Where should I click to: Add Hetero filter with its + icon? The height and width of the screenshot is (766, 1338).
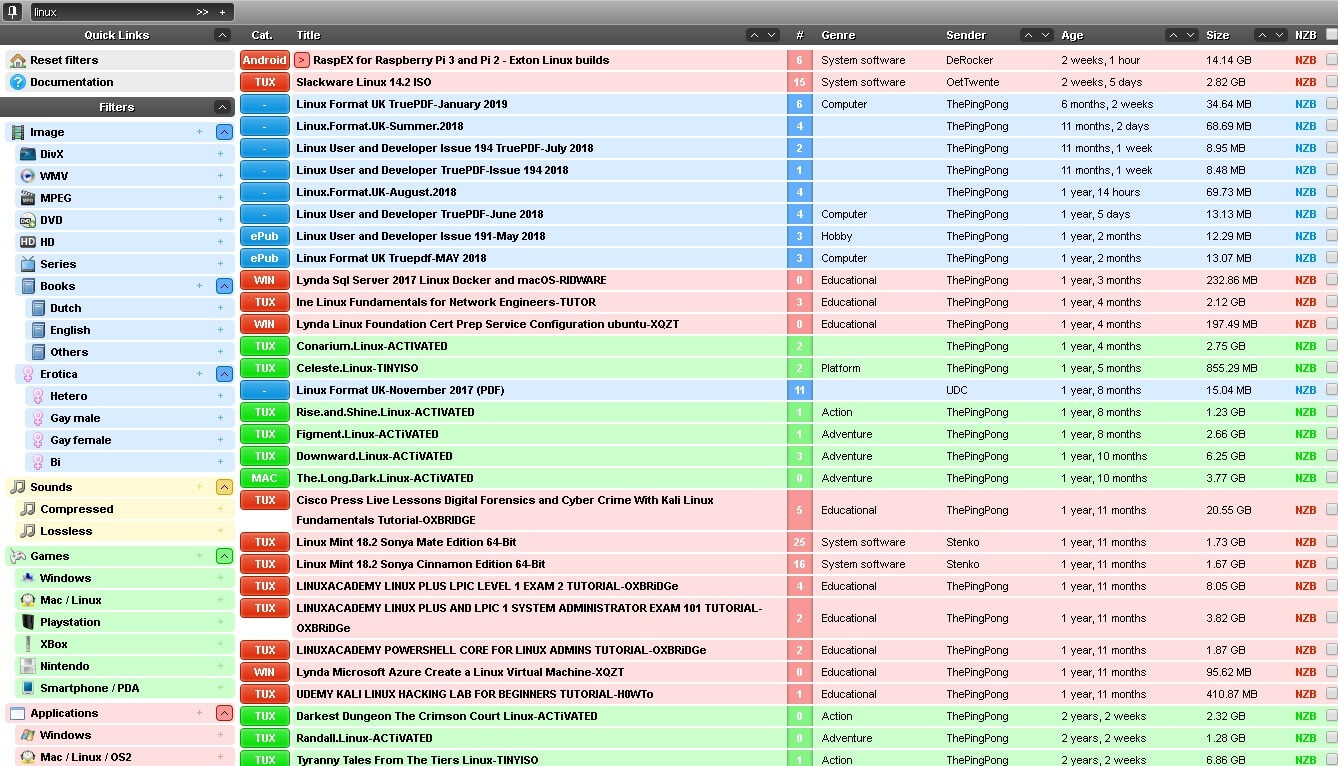point(220,396)
